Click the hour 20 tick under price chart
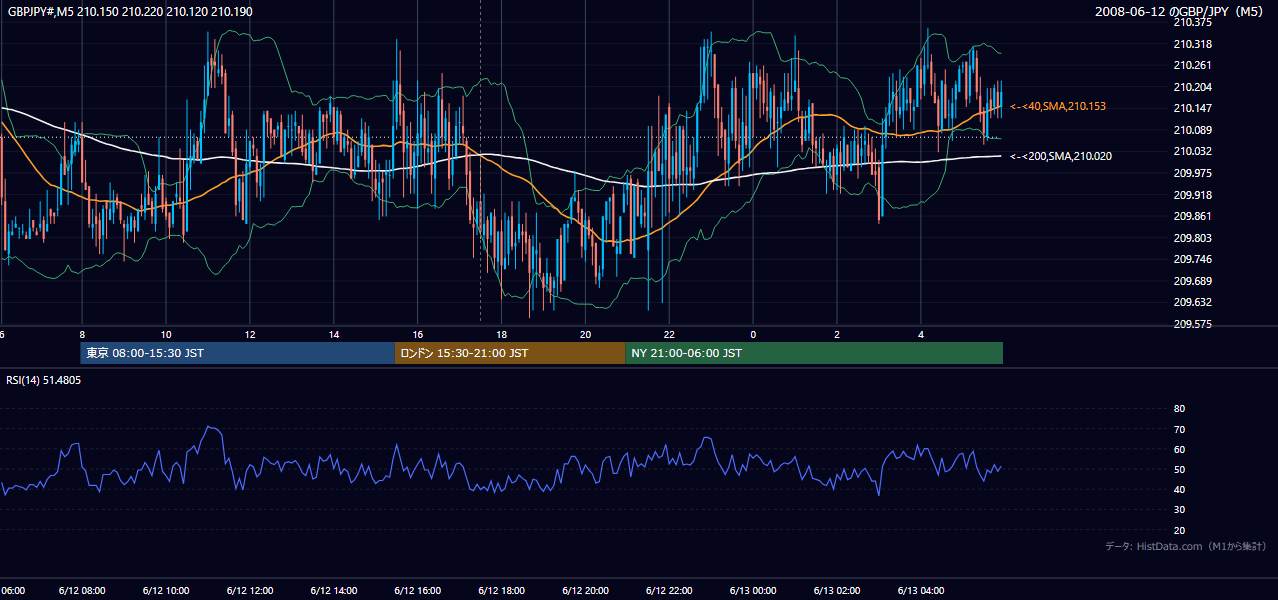Image resolution: width=1278 pixels, height=600 pixels. [x=586, y=334]
